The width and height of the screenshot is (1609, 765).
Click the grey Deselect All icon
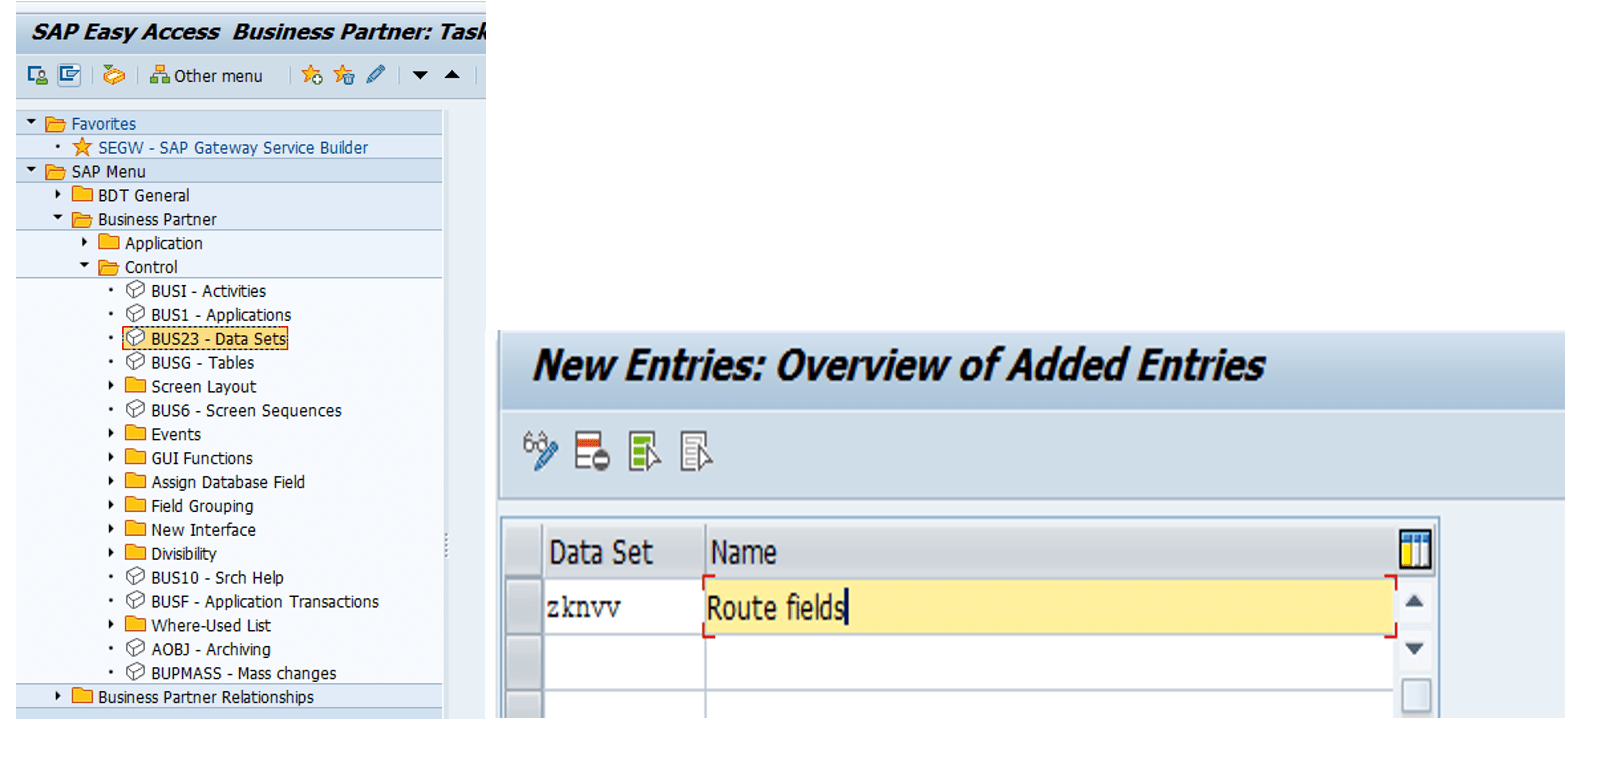pyautogui.click(x=696, y=451)
